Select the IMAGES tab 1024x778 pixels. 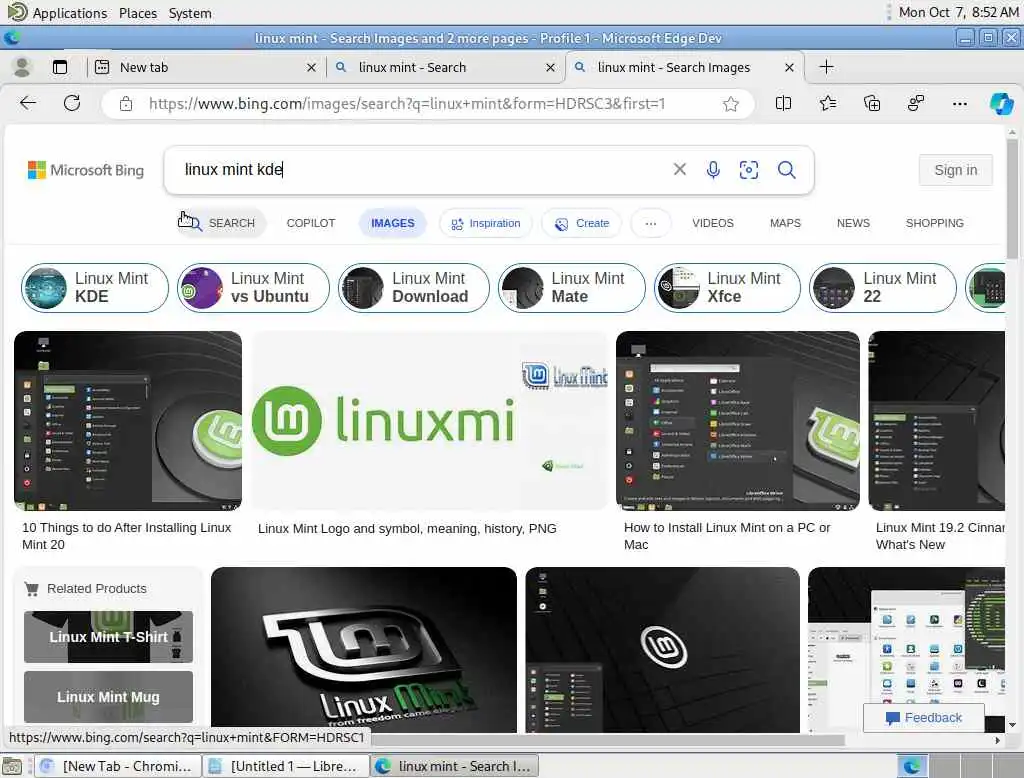tap(392, 223)
